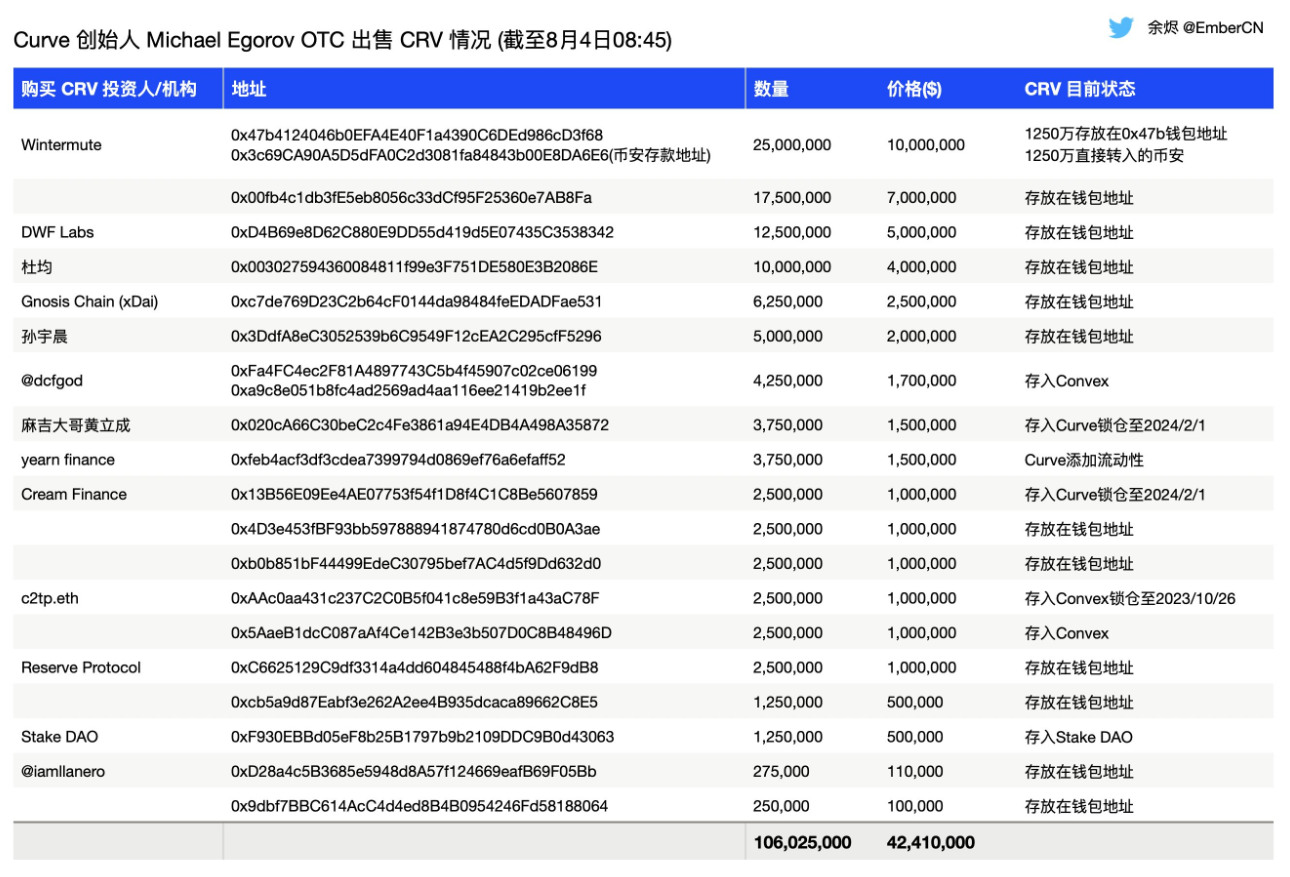The image size is (1290, 877).
Task: Select the 地址 column header
Action: pyautogui.click(x=245, y=88)
